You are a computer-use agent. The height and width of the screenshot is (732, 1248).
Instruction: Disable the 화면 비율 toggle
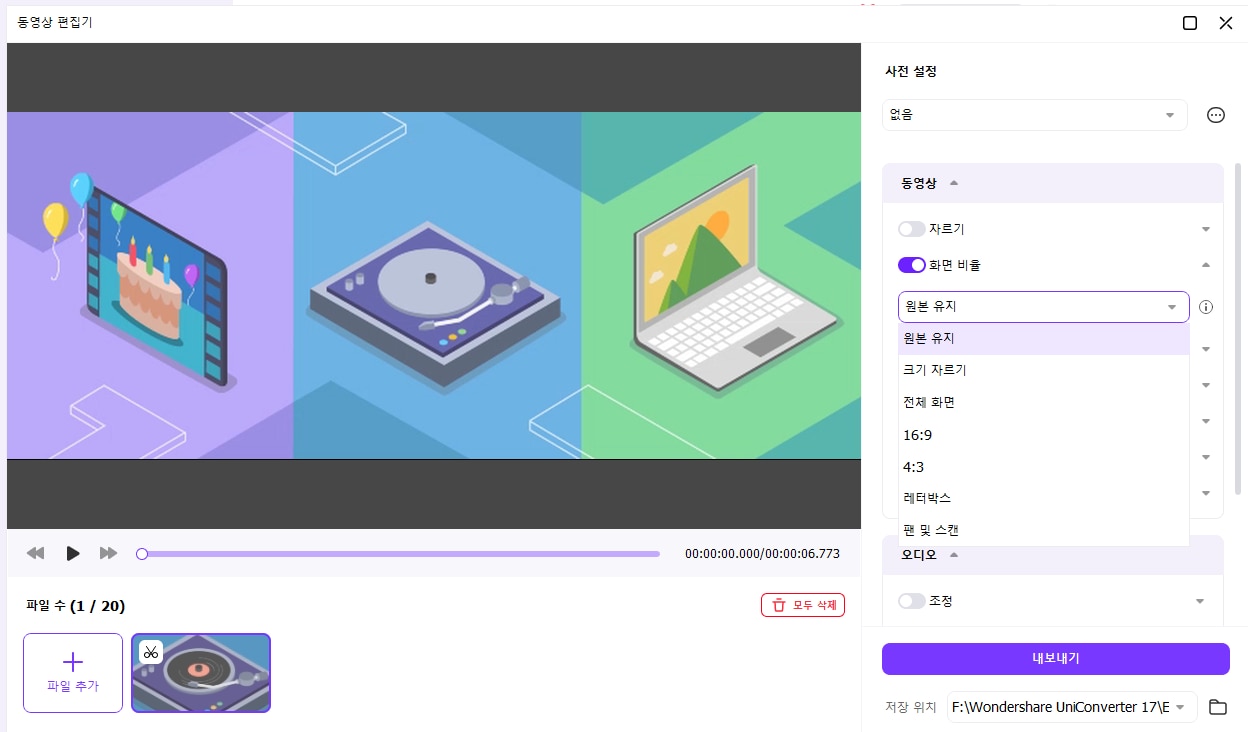pos(911,264)
